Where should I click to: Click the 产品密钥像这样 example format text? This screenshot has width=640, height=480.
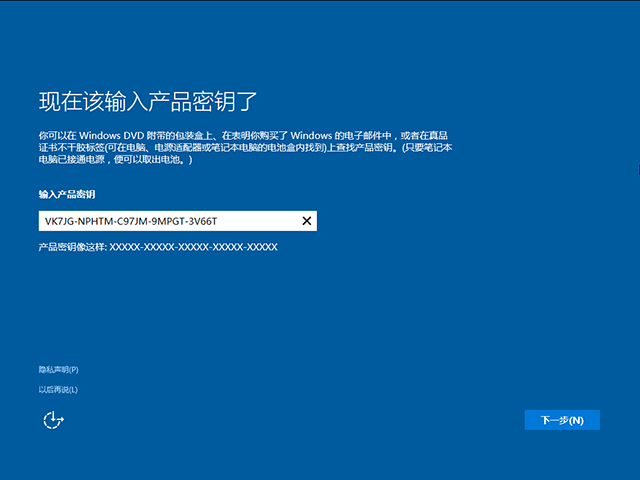157,246
